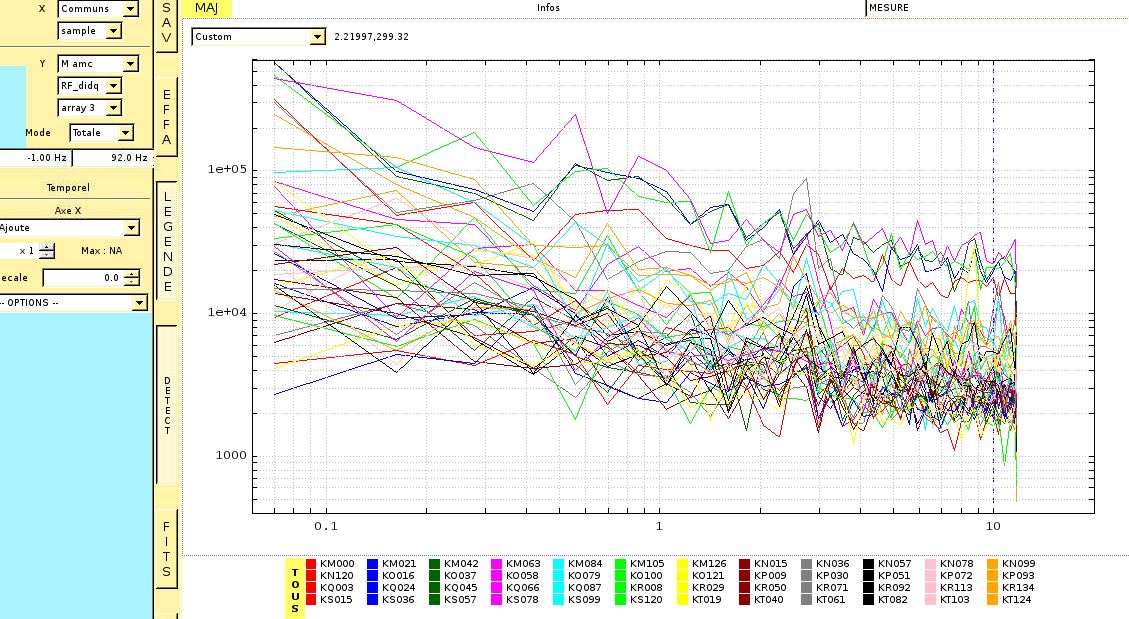Screen dimensions: 1129x619
Task: Open the FITS vertical tab
Action: (x=166, y=550)
